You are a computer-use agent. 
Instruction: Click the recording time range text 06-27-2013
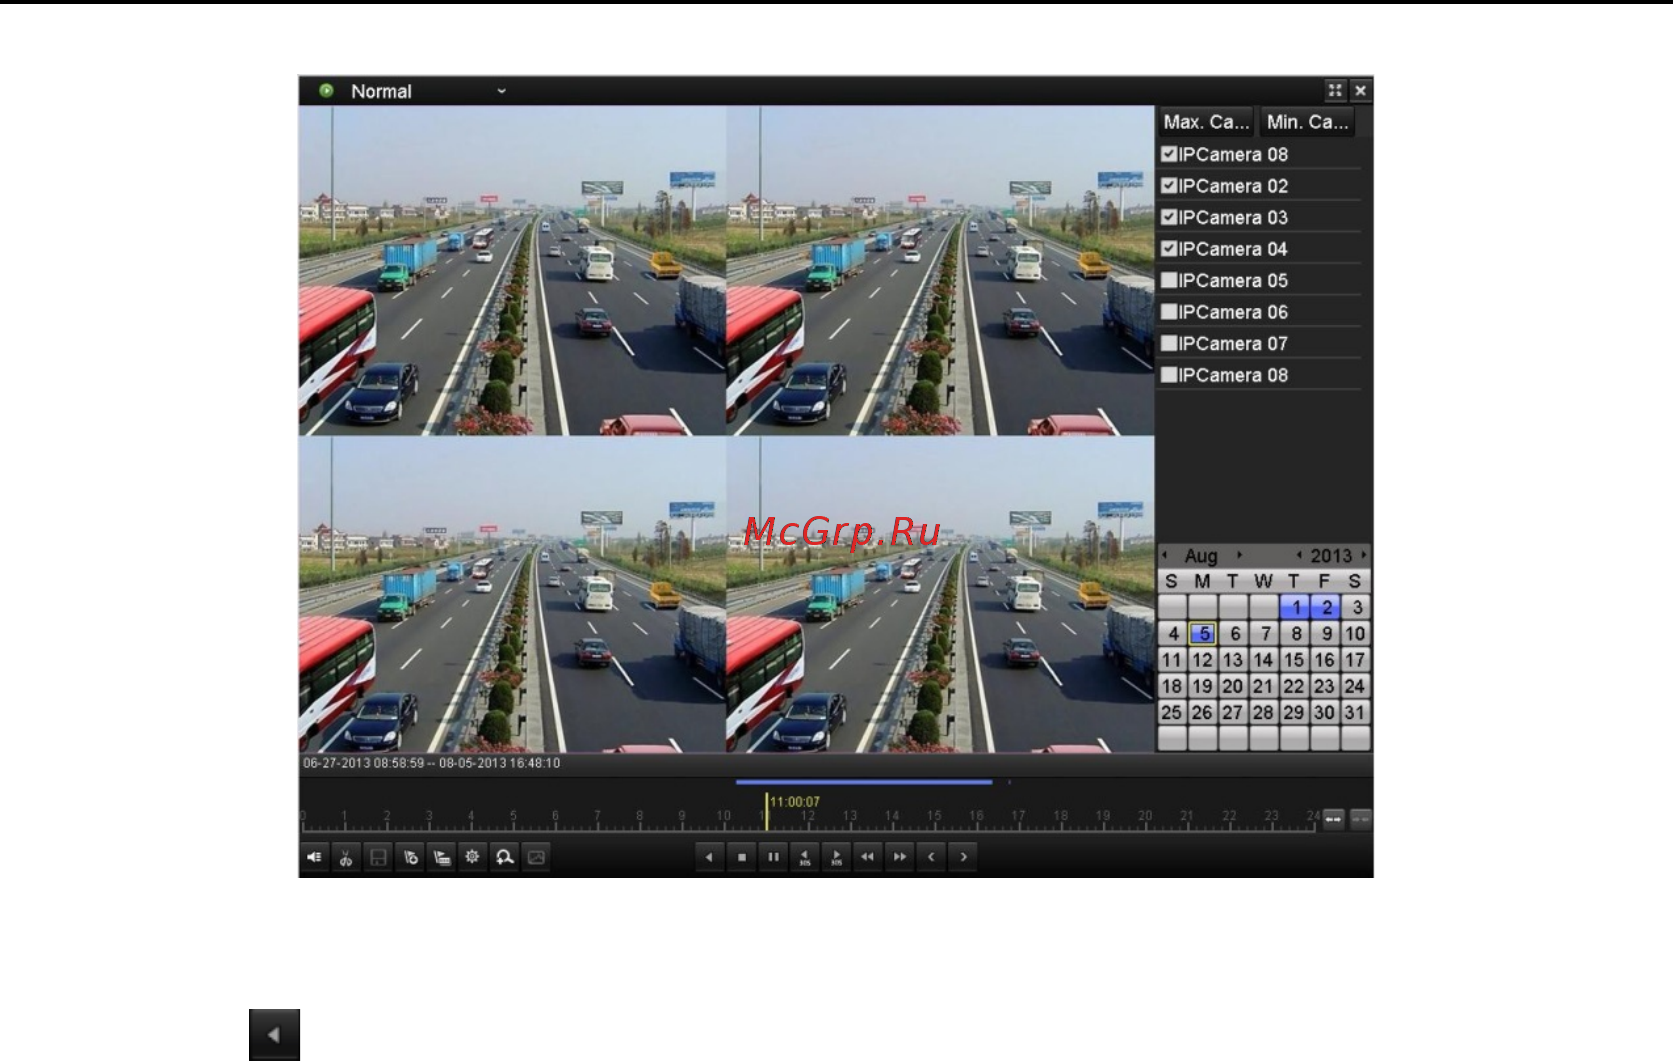click(431, 763)
